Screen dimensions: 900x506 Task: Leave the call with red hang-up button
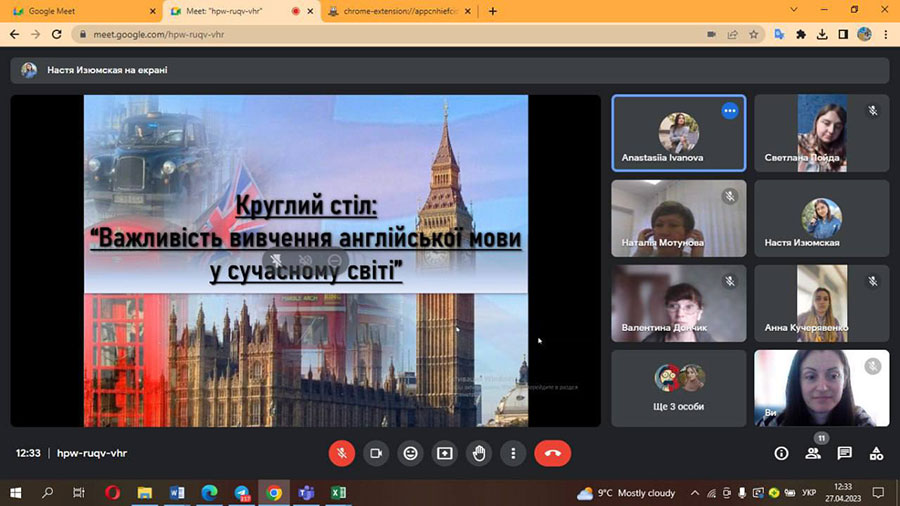pyautogui.click(x=552, y=453)
